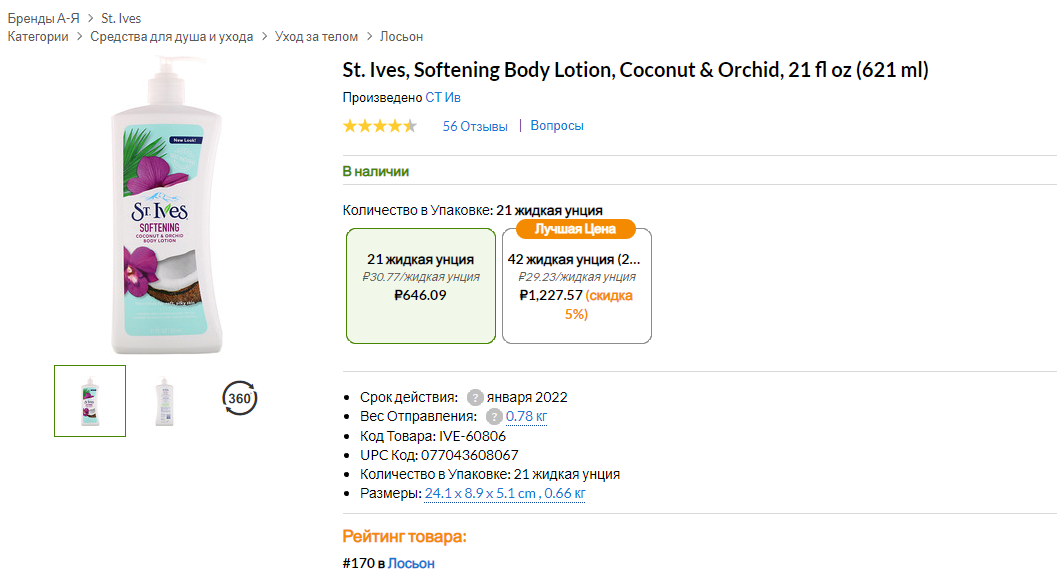Click the shipping weight help question icon

pyautogui.click(x=493, y=416)
